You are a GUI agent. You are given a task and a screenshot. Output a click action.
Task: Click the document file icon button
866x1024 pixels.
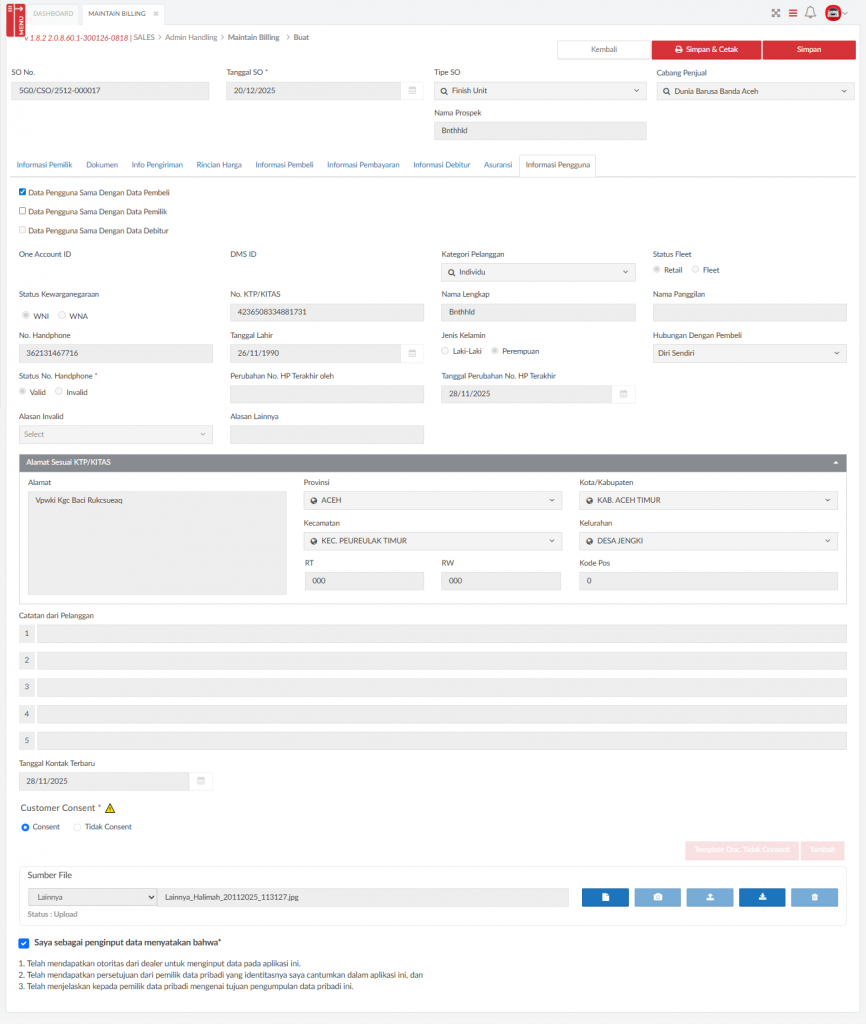click(605, 897)
